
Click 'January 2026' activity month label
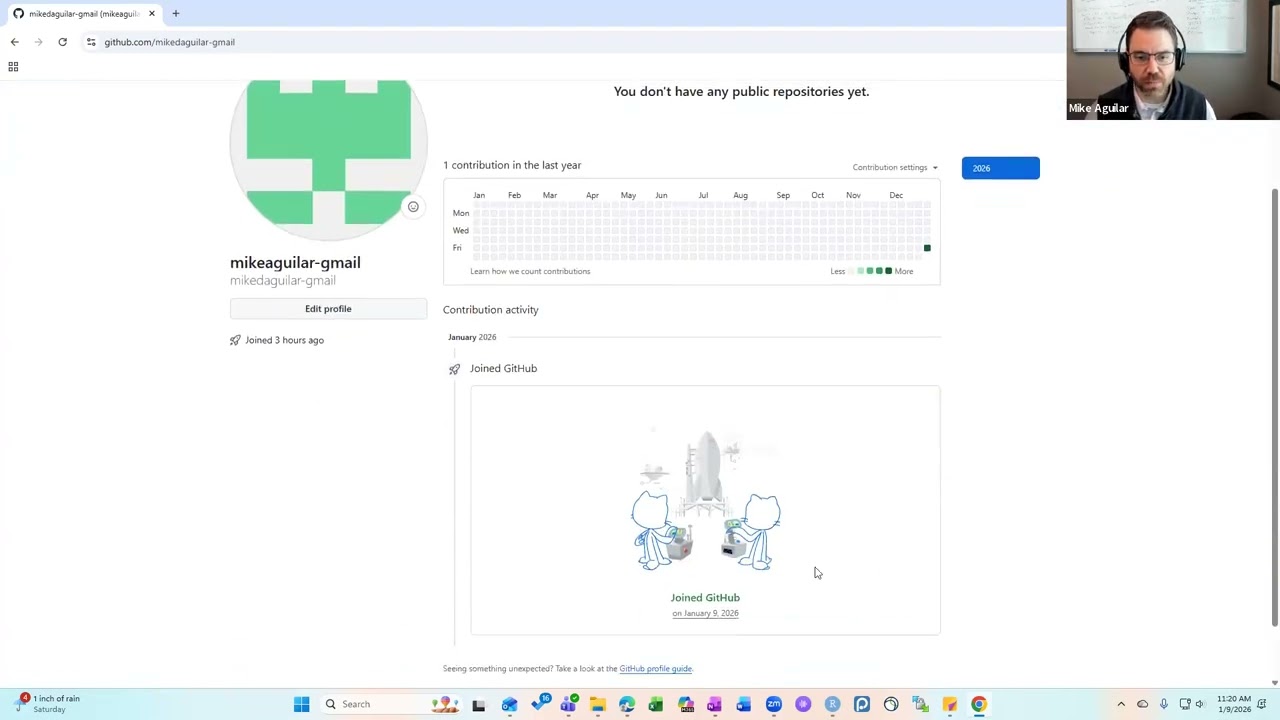(x=472, y=337)
